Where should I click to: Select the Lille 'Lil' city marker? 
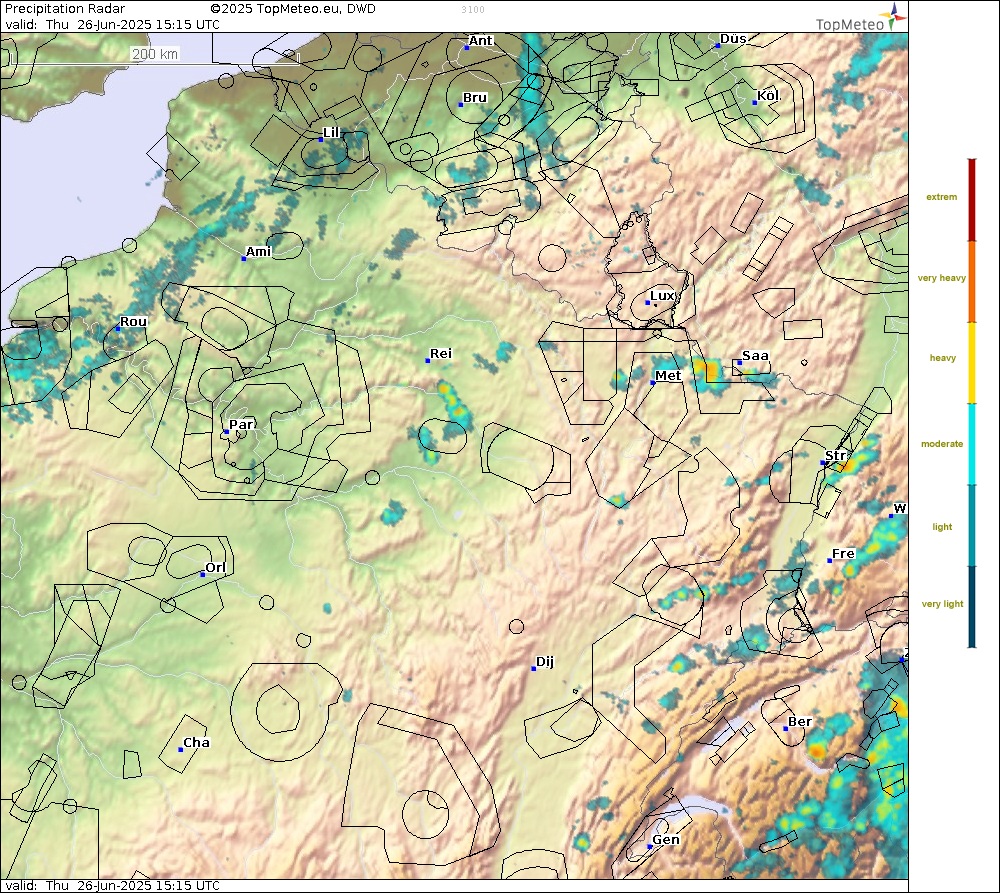point(321,139)
